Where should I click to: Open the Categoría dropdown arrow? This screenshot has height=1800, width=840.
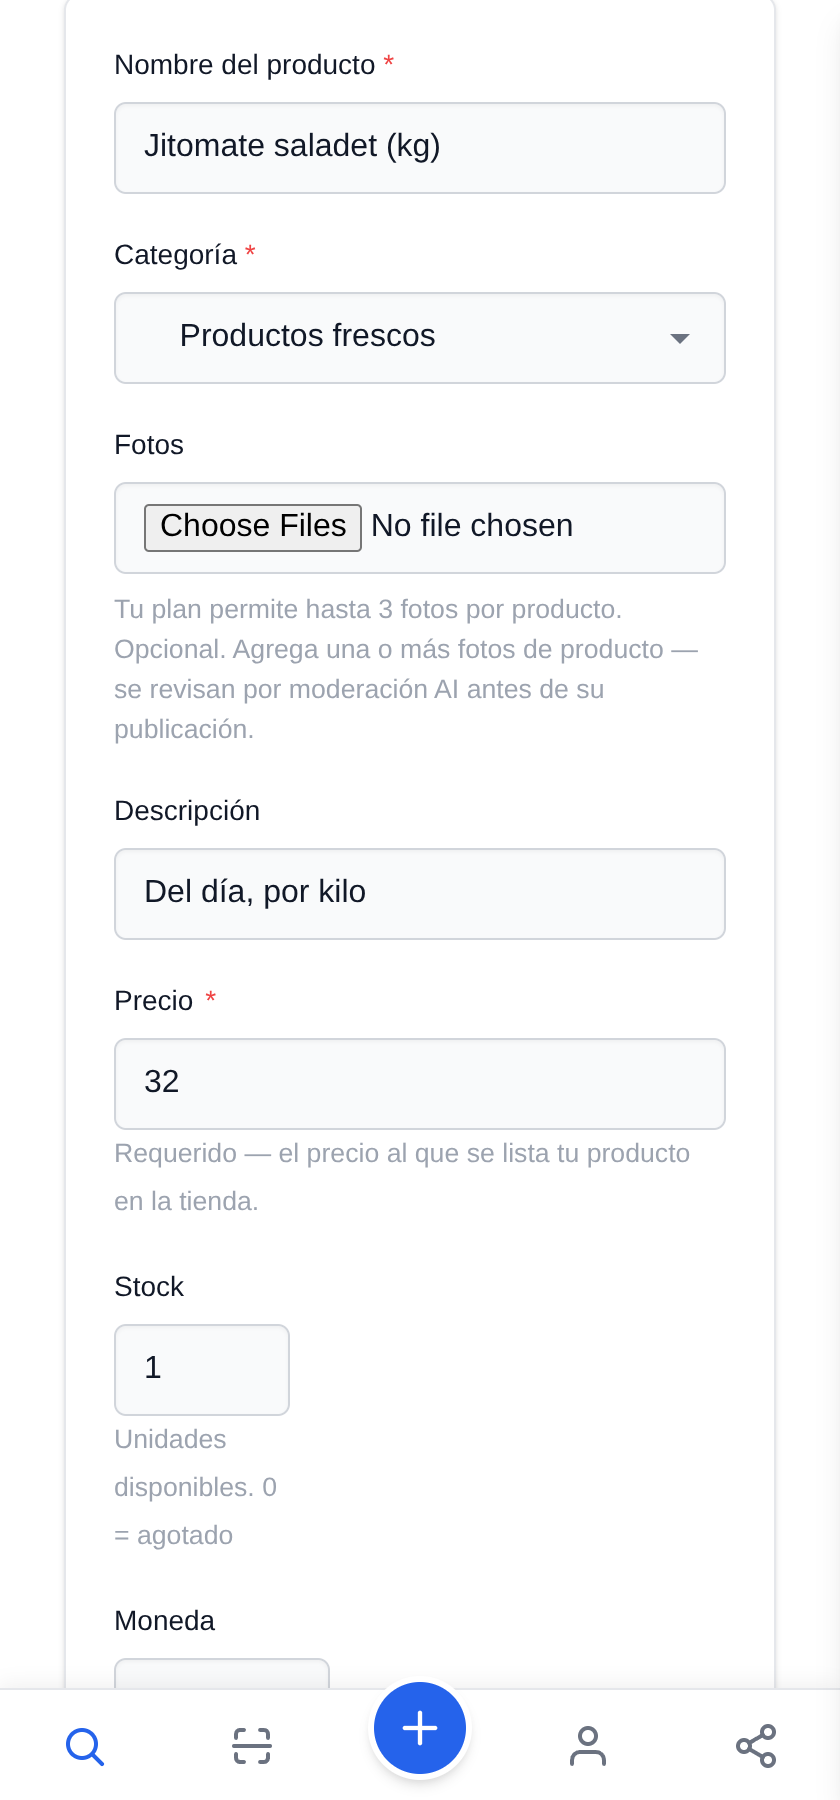pos(680,338)
